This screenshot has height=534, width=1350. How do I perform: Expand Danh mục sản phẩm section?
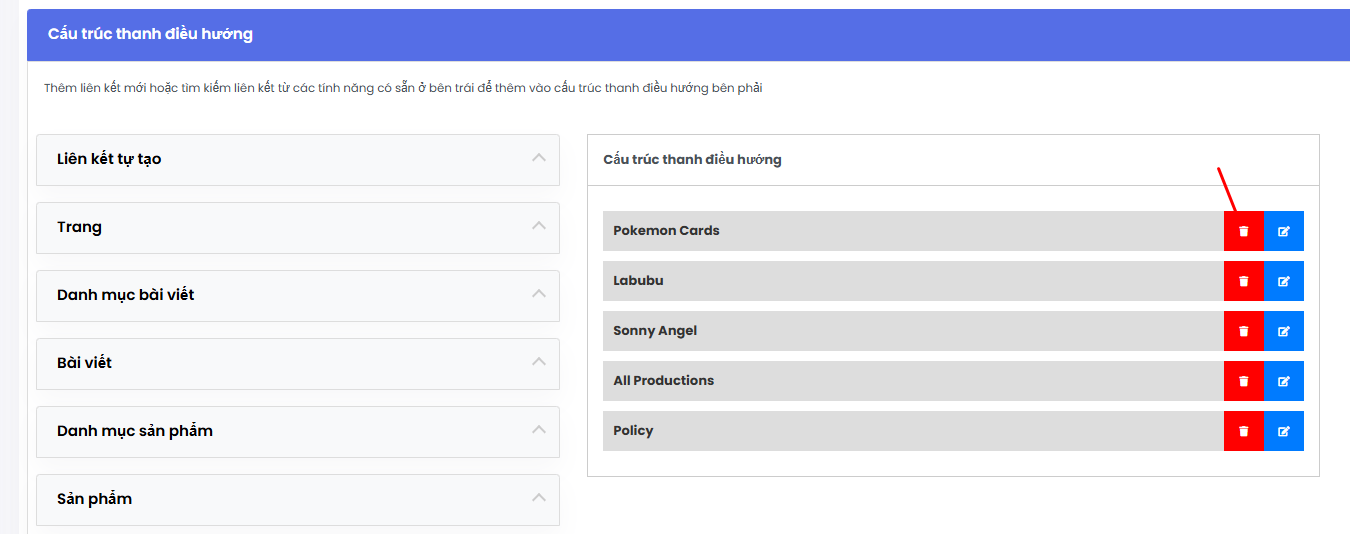[298, 432]
